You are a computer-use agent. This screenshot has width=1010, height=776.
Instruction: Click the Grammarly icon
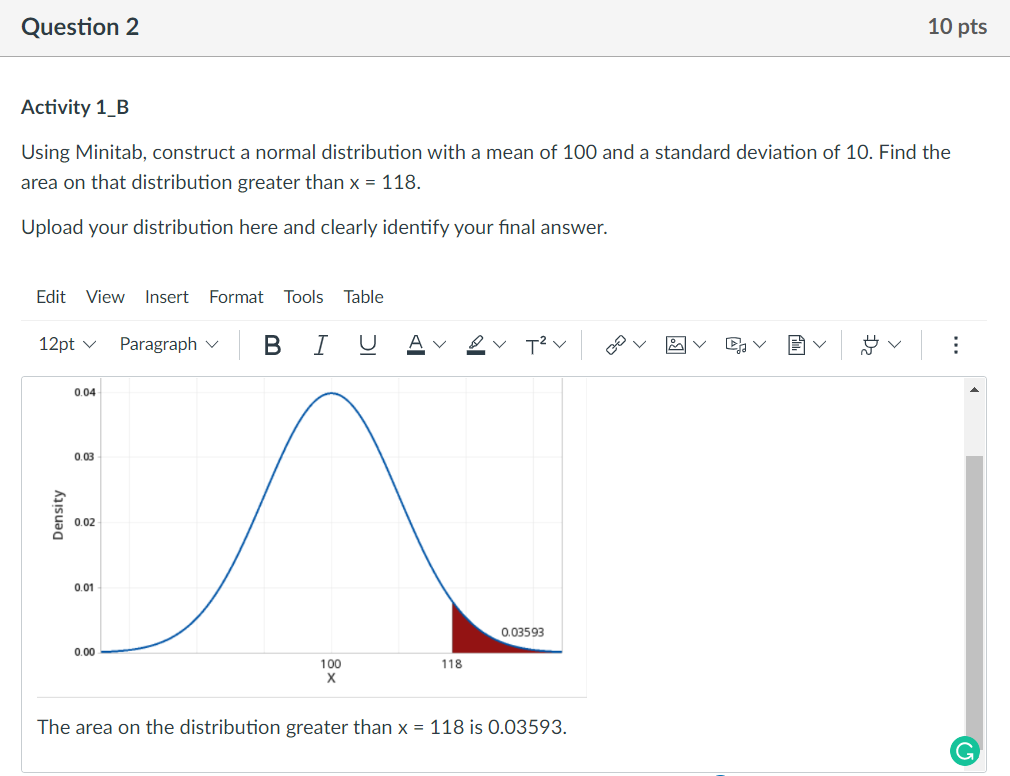click(x=964, y=750)
